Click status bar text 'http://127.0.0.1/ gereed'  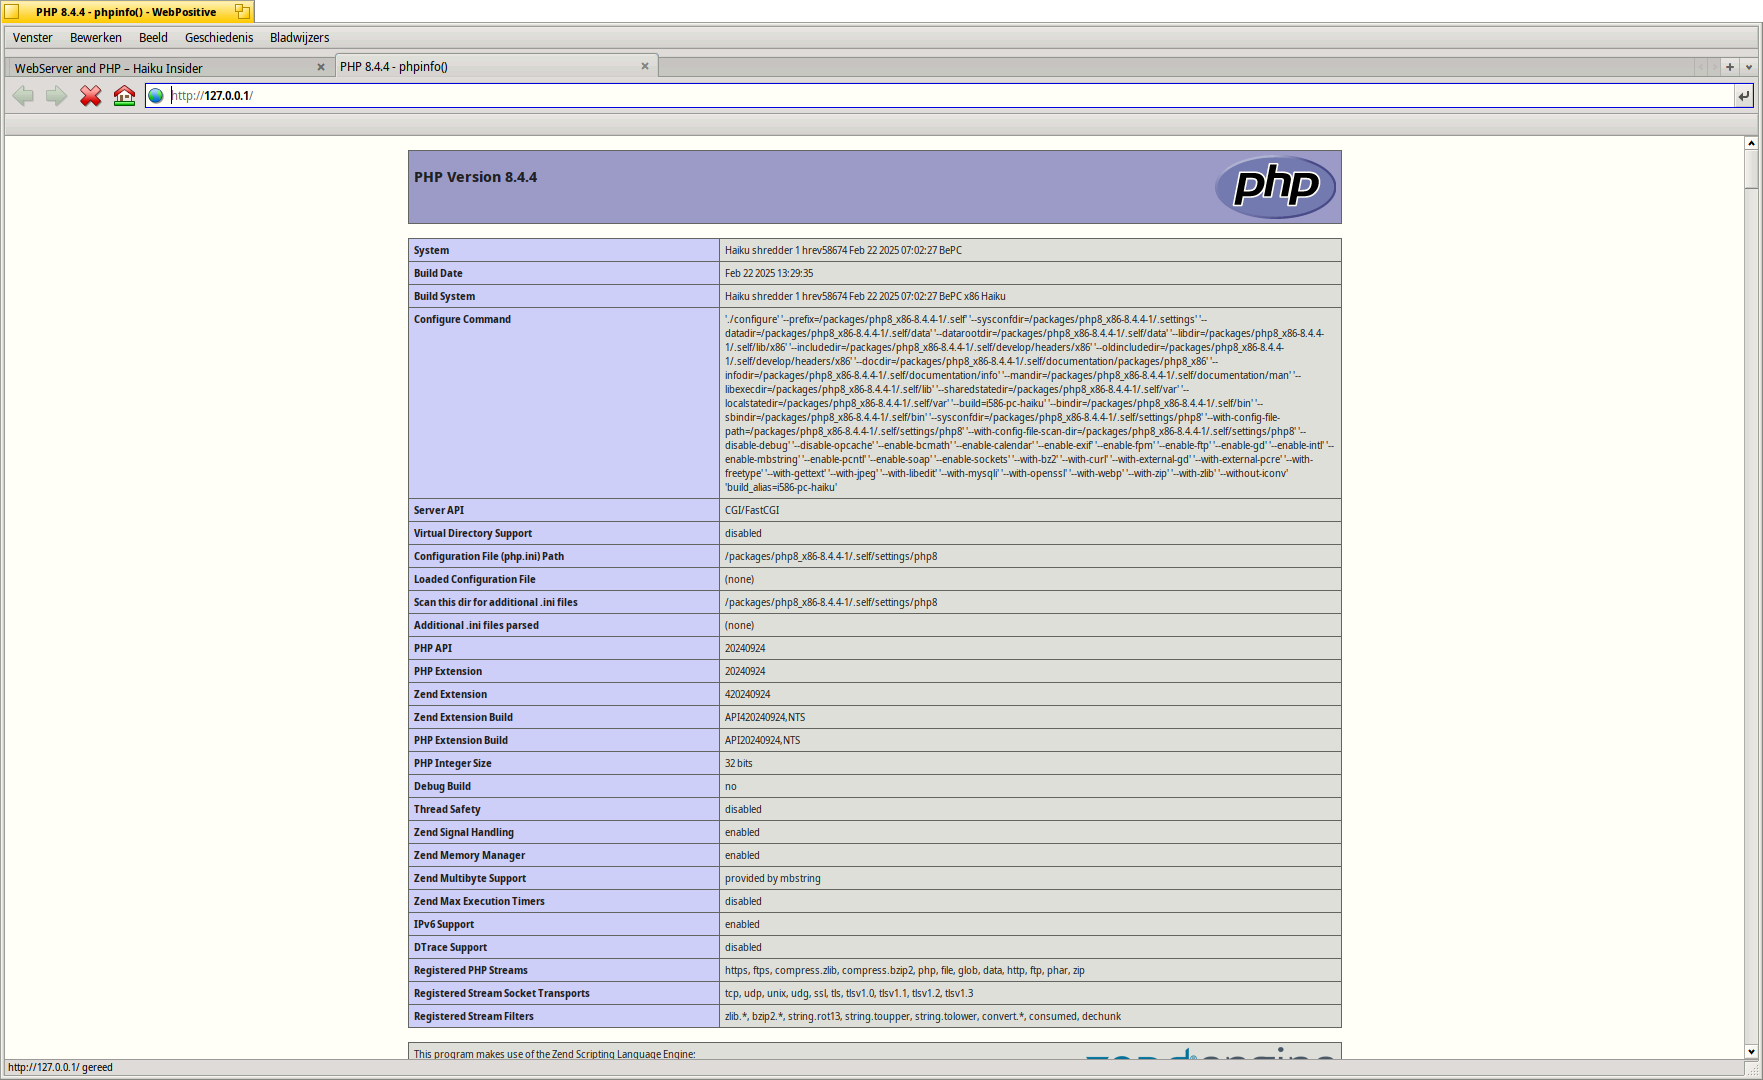(x=61, y=1068)
